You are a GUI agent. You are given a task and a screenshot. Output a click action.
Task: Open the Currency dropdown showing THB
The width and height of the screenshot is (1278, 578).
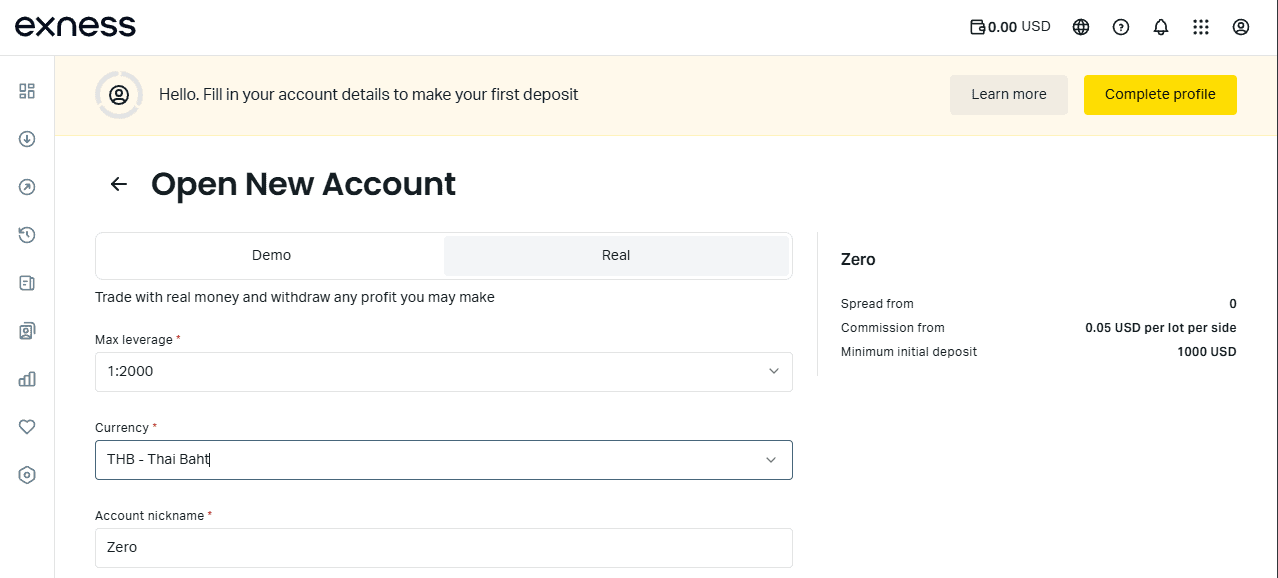pos(443,460)
